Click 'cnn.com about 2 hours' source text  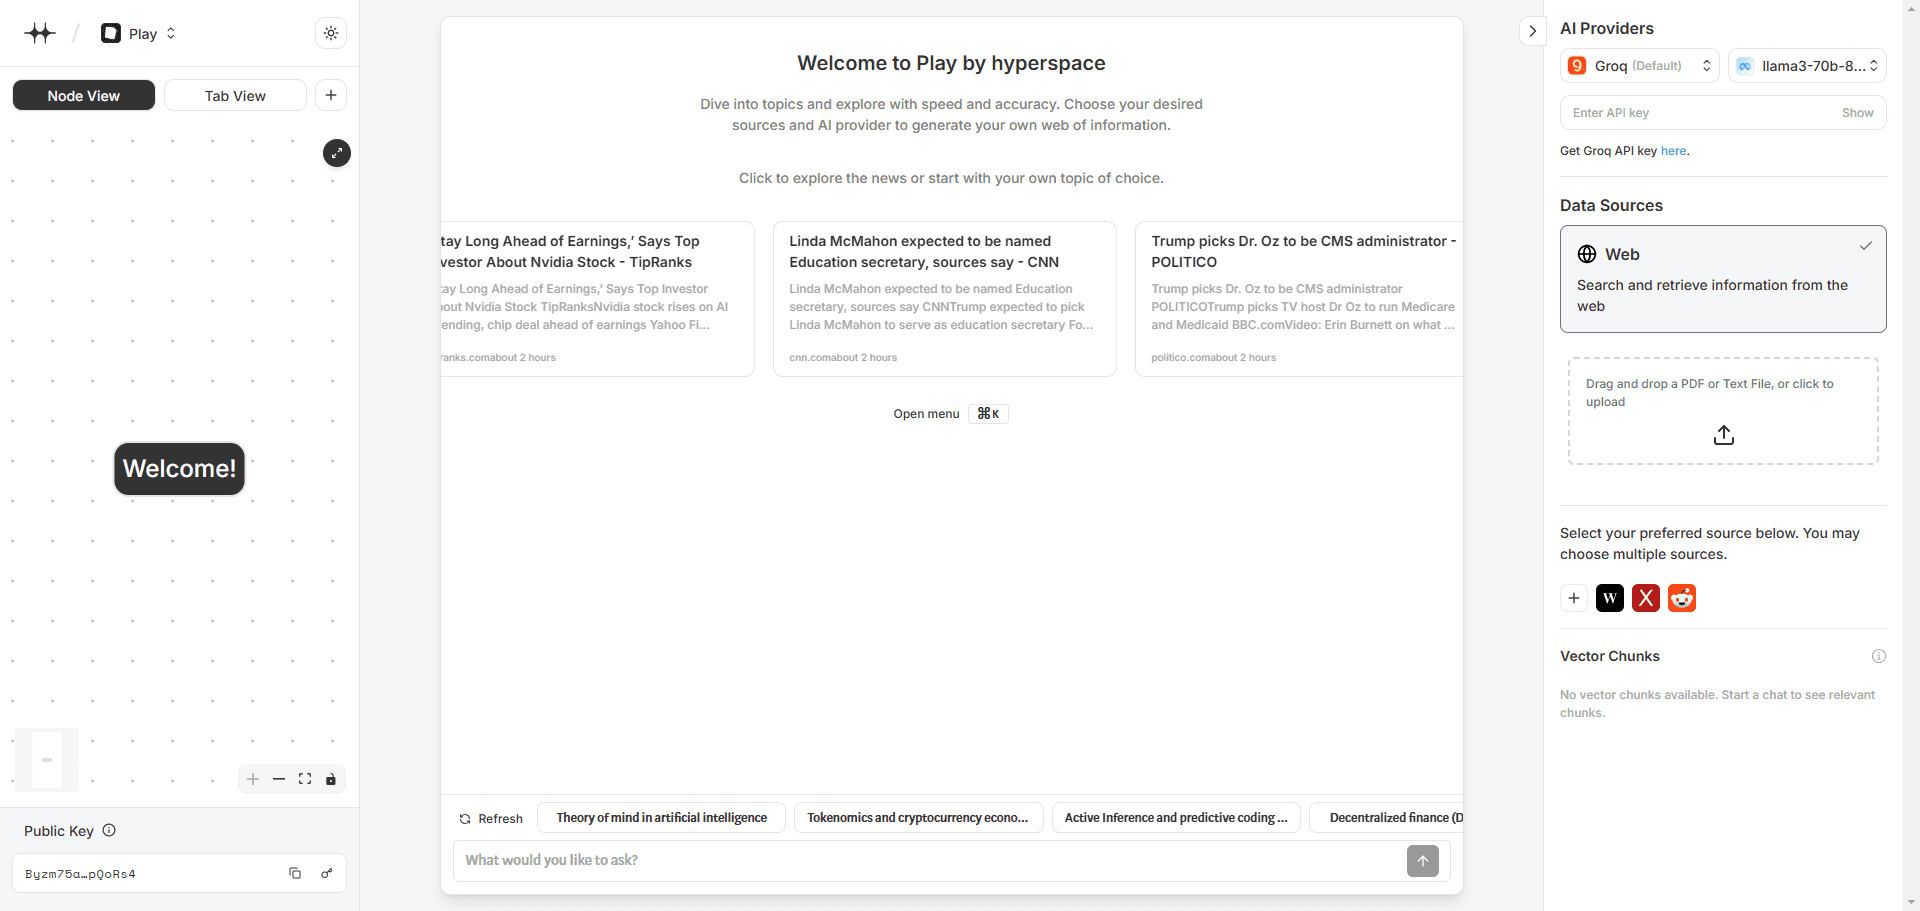click(843, 357)
